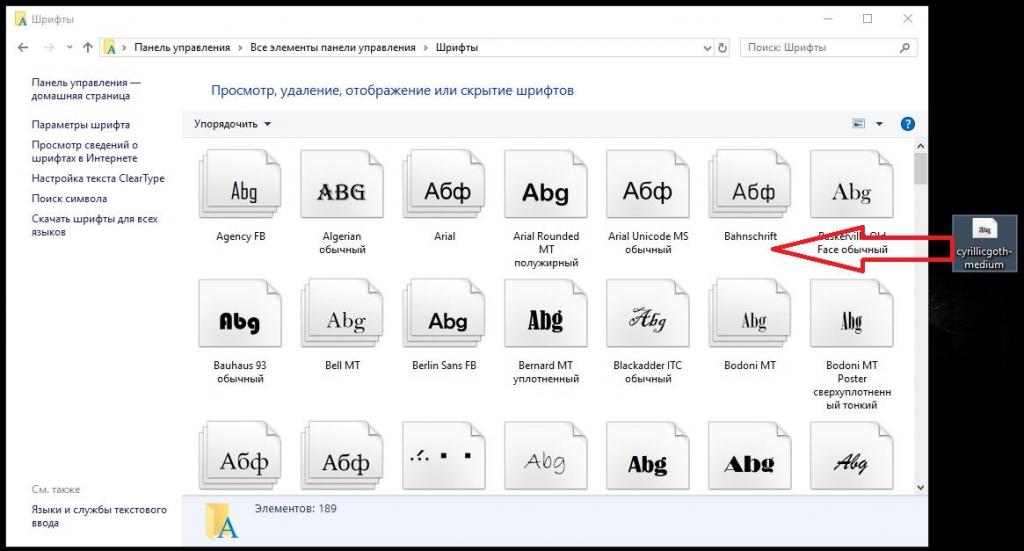Select the heavy slab Abg font in bottom row
Screen dimensions: 1024x551
click(x=750, y=456)
